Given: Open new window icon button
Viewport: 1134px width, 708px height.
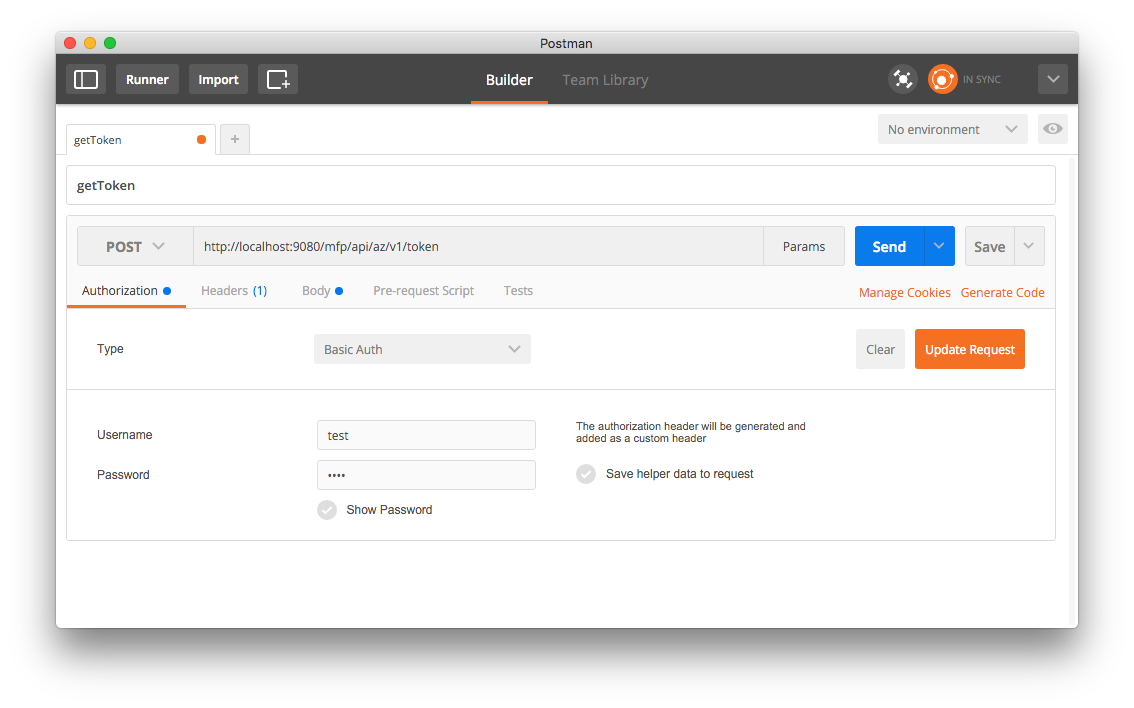Looking at the screenshot, I should (x=278, y=79).
